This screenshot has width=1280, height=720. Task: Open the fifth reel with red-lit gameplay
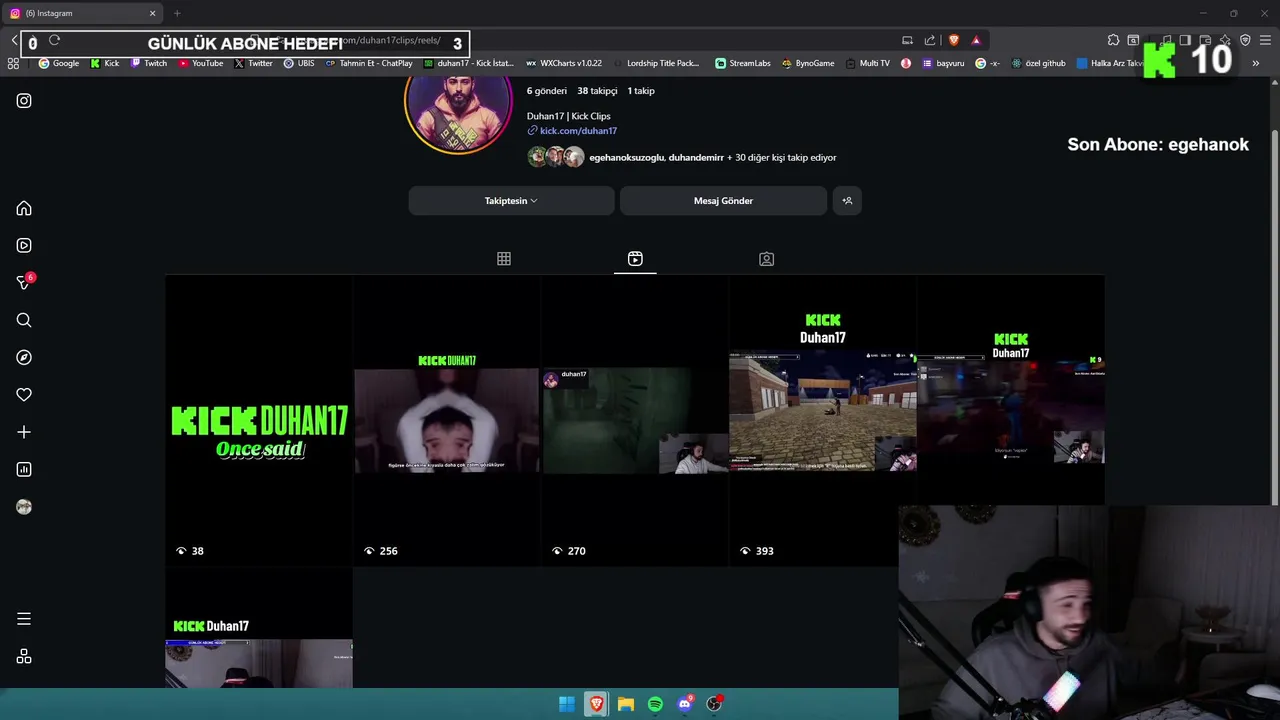[1011, 390]
